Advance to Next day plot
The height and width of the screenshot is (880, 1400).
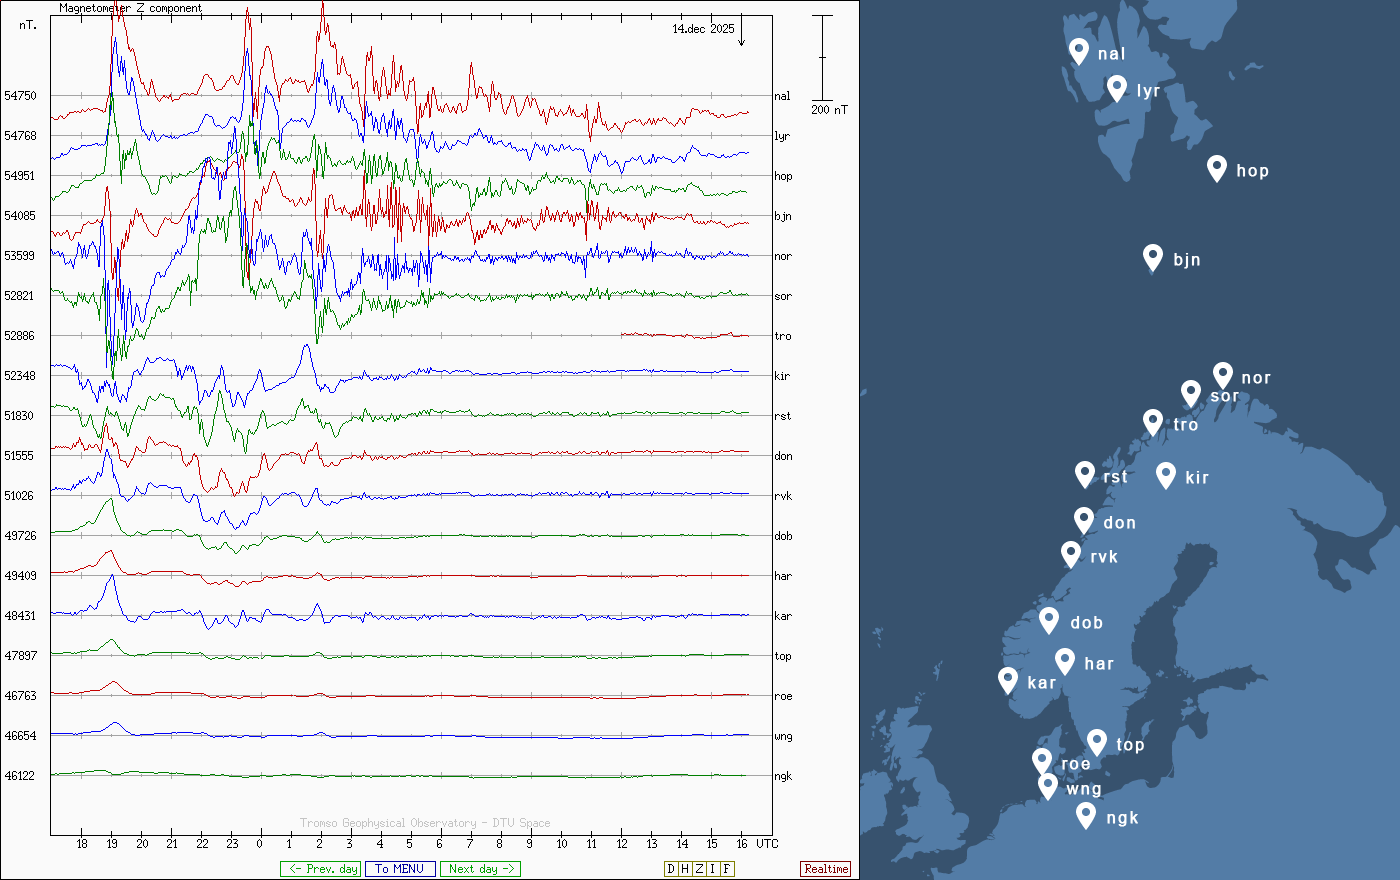[x=480, y=869]
